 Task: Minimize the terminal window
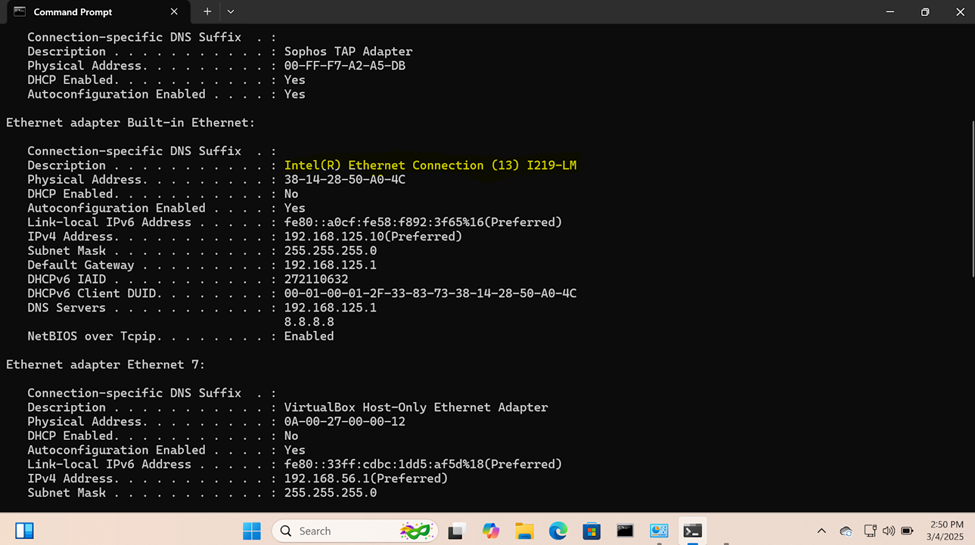coord(890,12)
